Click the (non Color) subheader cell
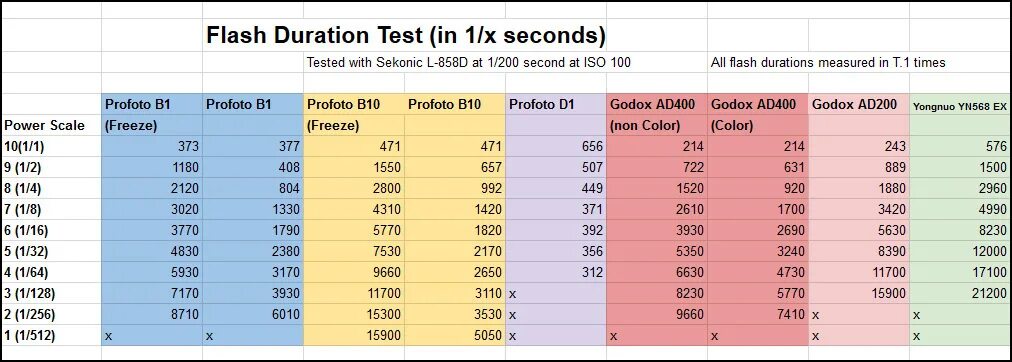Screen dimensions: 1012x362 (656, 125)
